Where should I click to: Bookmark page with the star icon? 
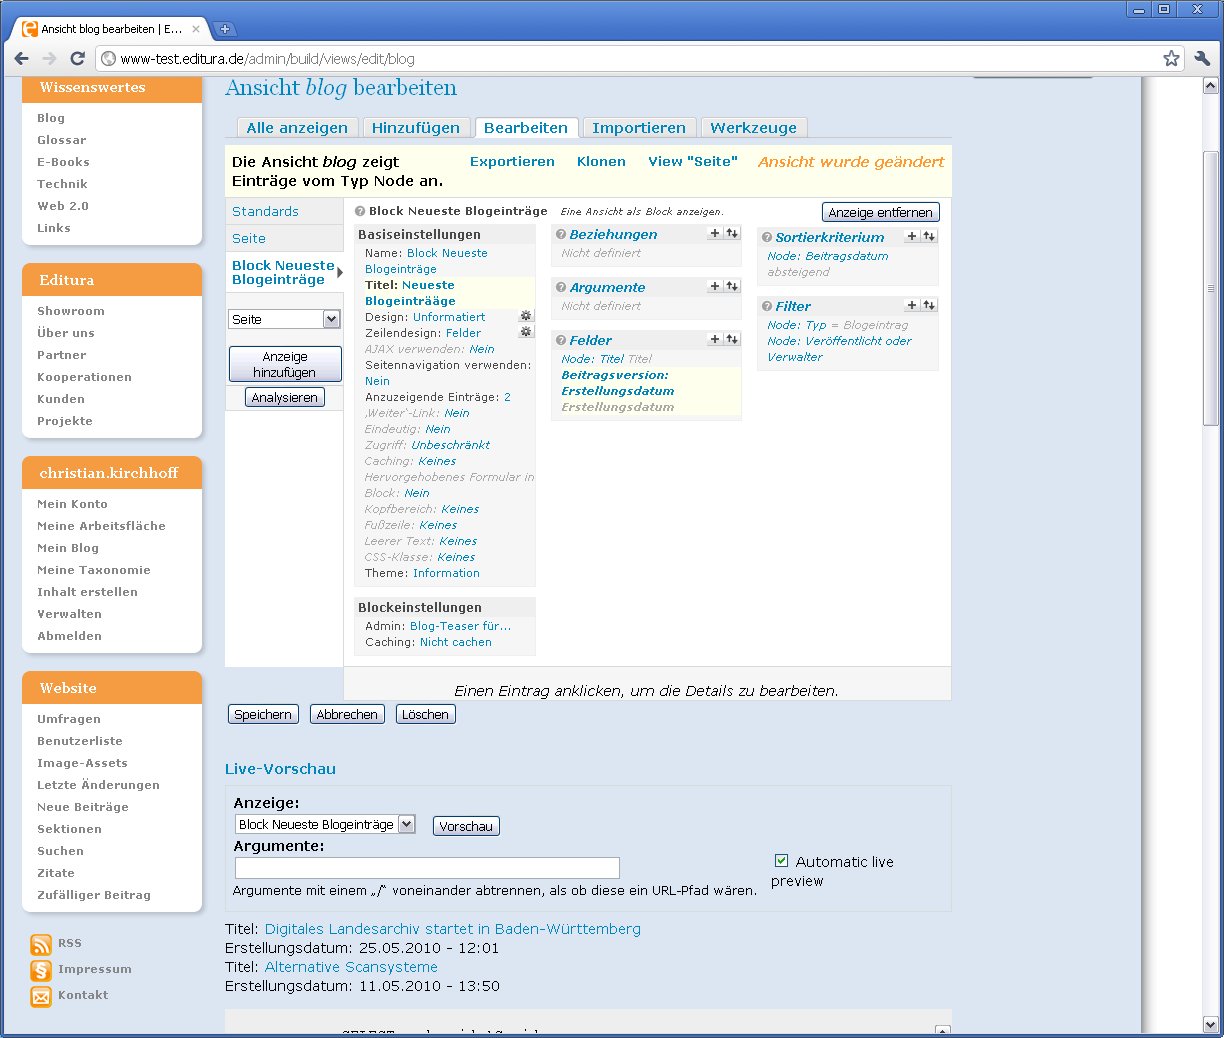(1171, 58)
